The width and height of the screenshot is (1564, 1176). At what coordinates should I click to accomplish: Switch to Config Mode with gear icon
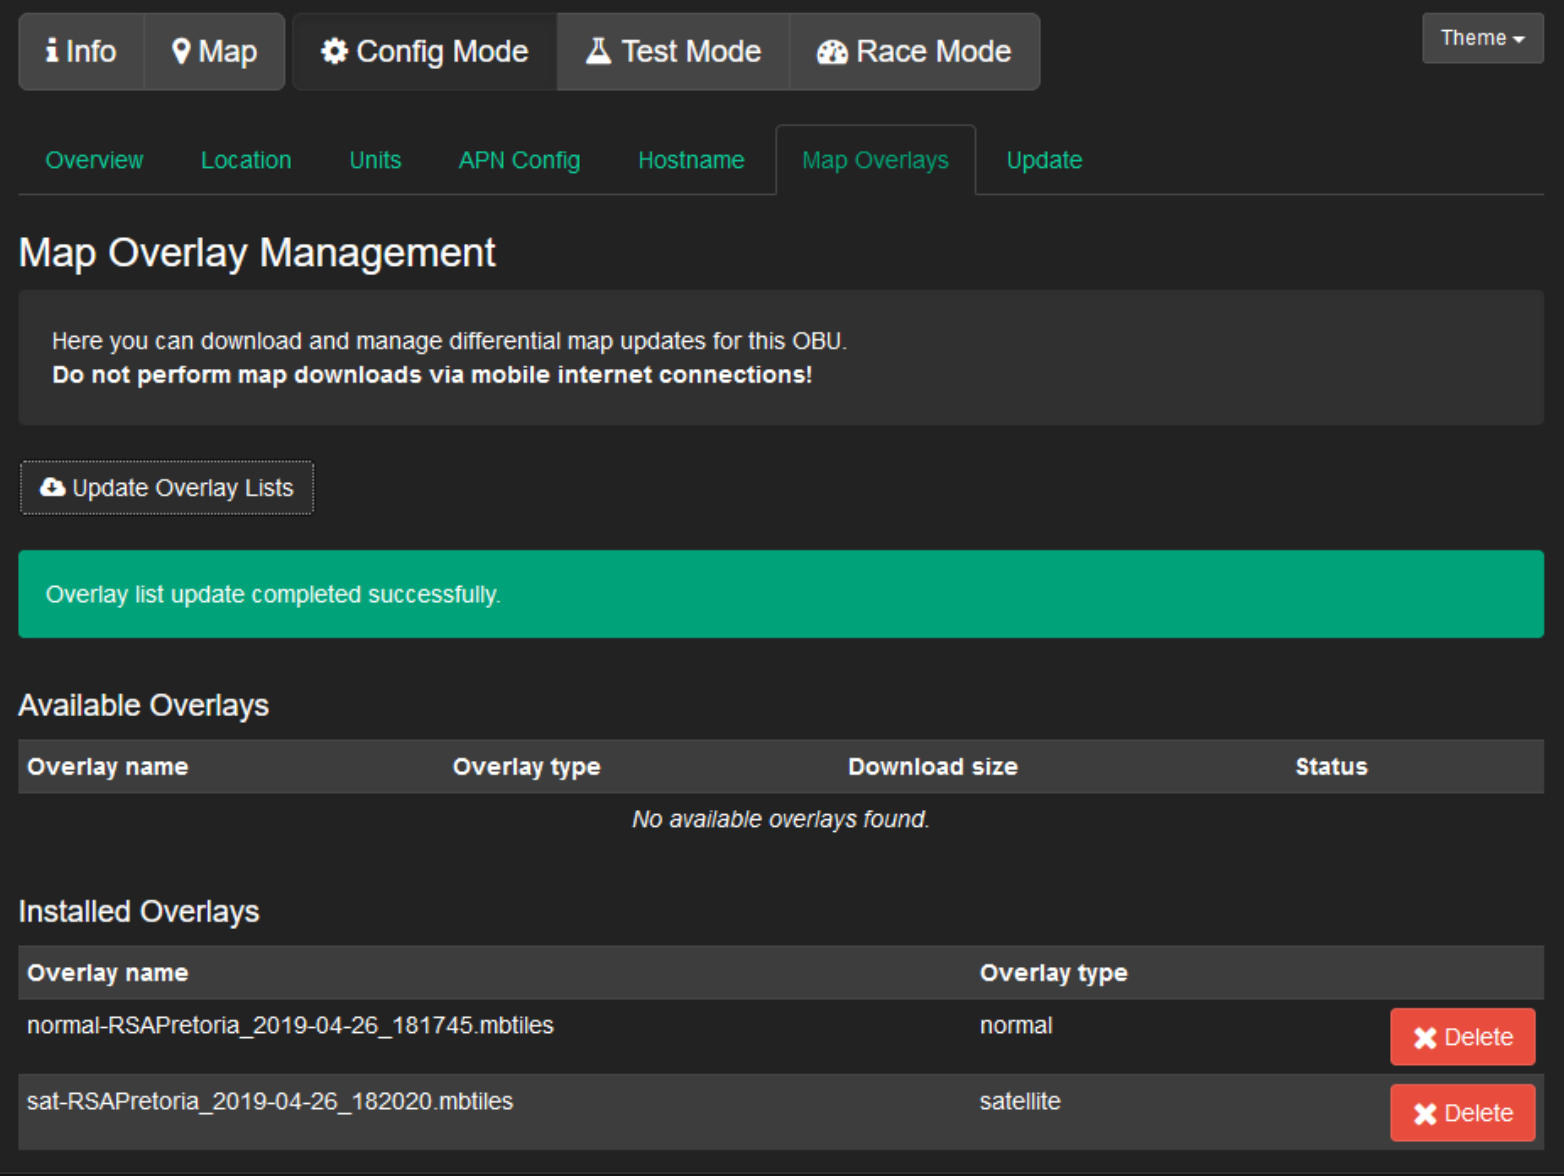tap(334, 51)
